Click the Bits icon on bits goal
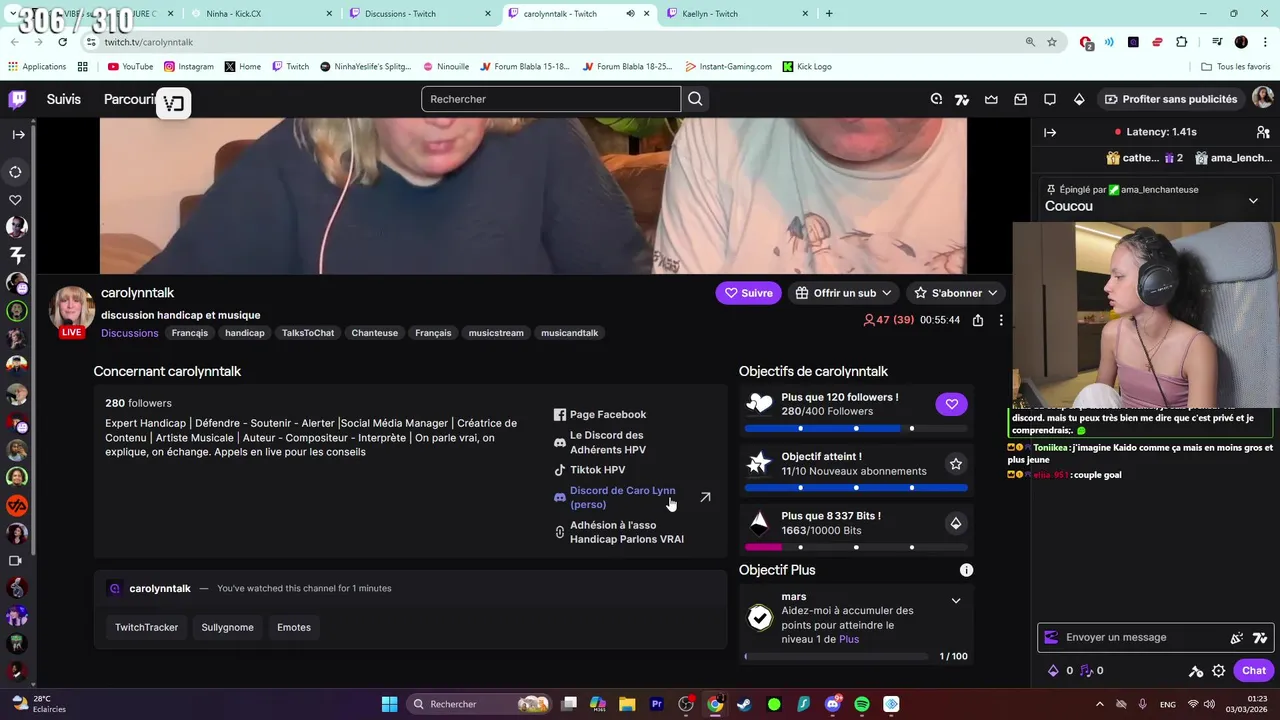 pos(955,523)
